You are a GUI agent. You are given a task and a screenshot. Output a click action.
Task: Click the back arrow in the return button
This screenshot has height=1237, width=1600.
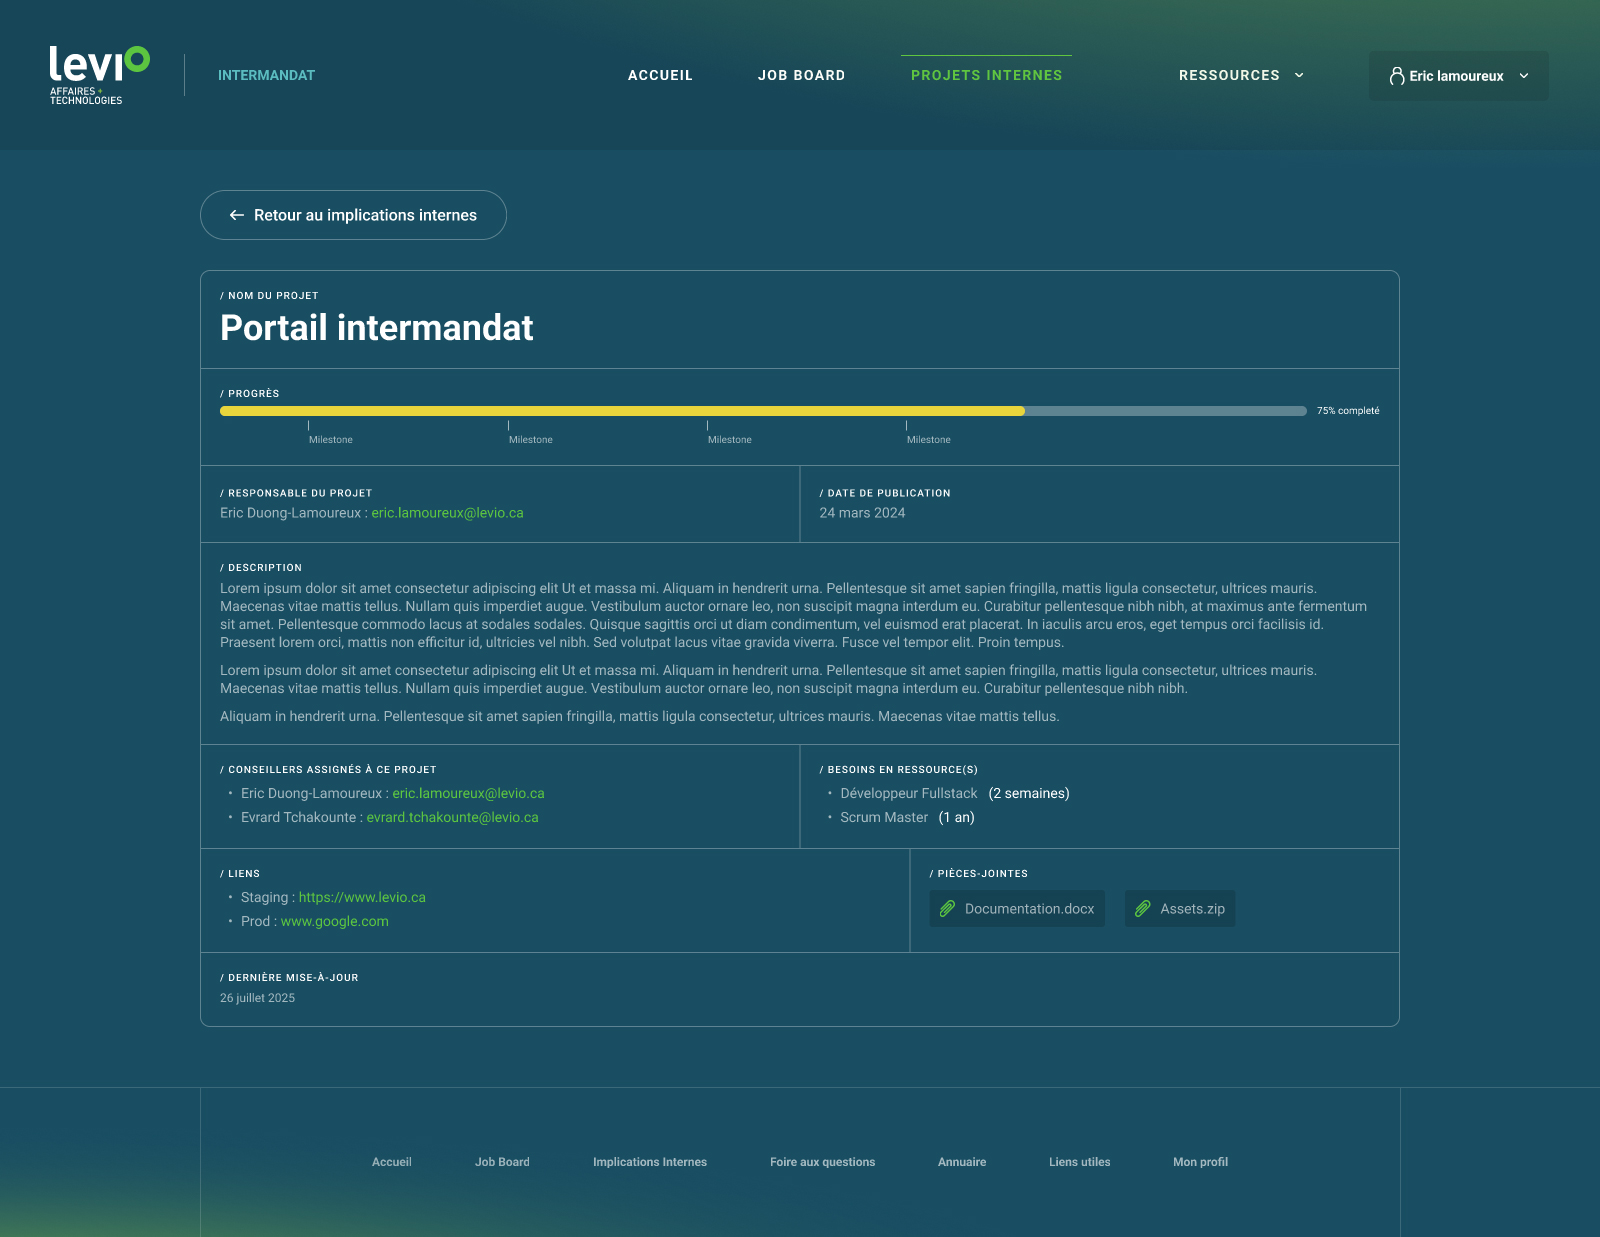(236, 214)
